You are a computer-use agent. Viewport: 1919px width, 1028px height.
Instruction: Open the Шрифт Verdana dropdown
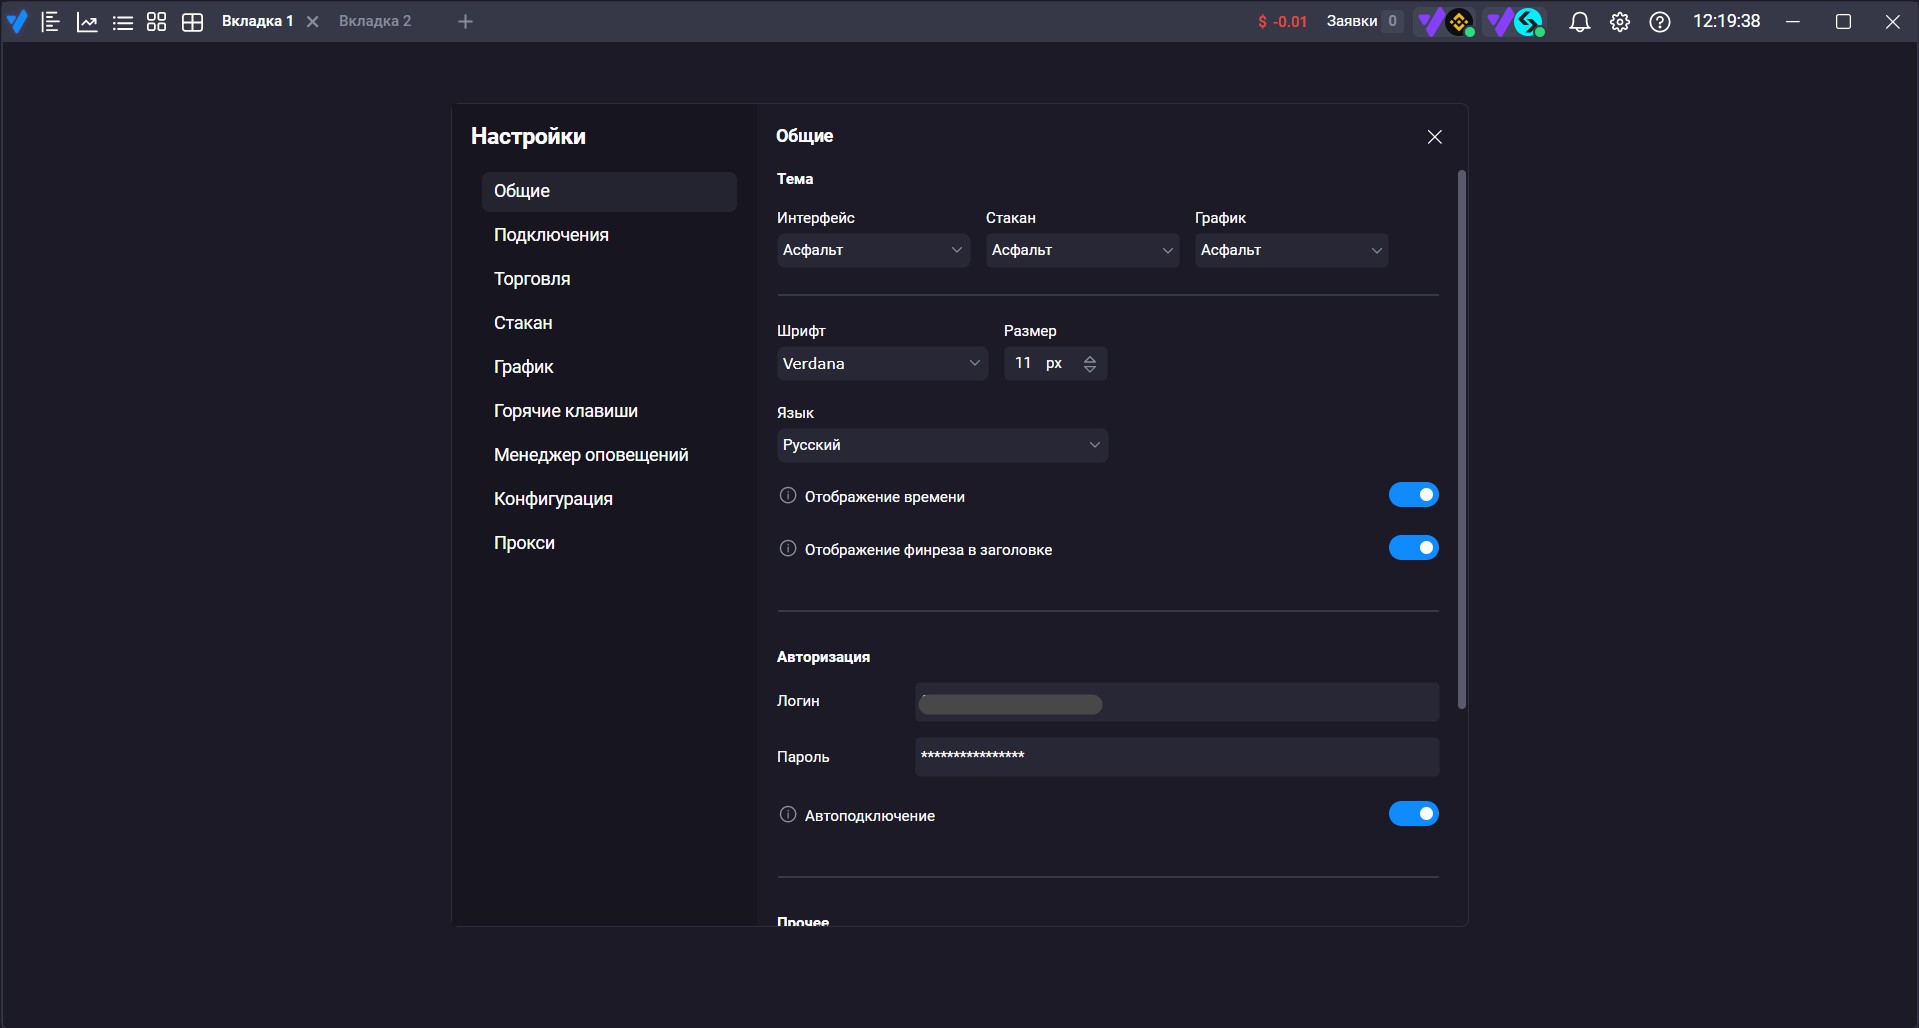(x=882, y=363)
